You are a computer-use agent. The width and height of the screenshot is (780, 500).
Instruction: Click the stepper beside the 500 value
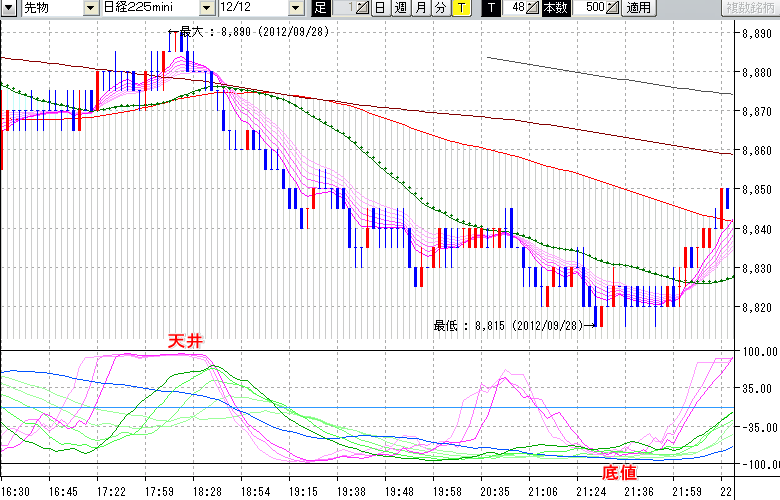coord(613,8)
